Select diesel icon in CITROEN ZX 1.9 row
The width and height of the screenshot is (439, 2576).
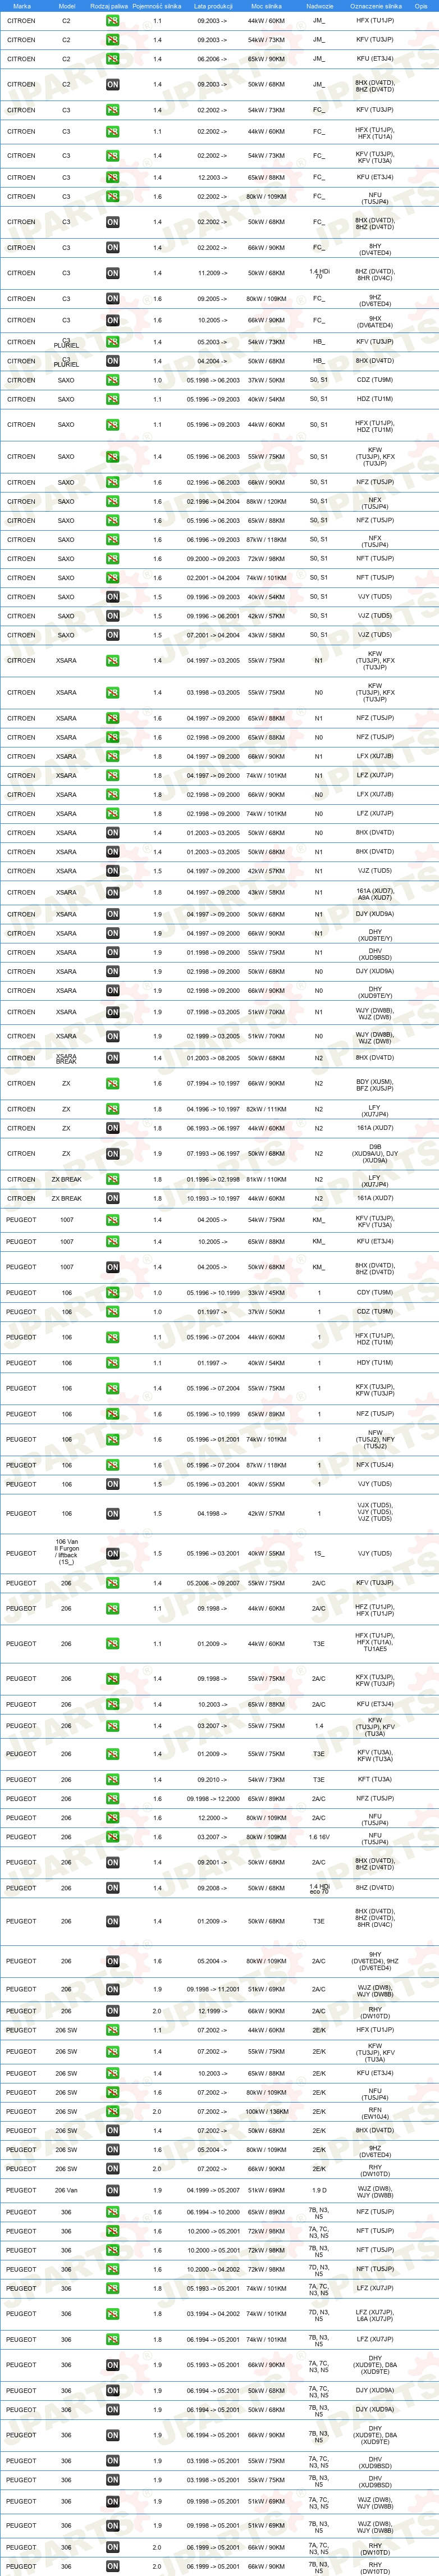point(112,1154)
